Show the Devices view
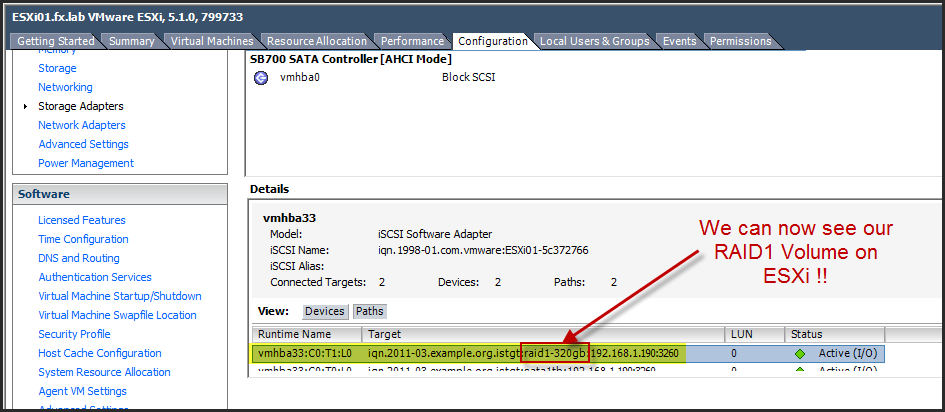 (x=325, y=311)
